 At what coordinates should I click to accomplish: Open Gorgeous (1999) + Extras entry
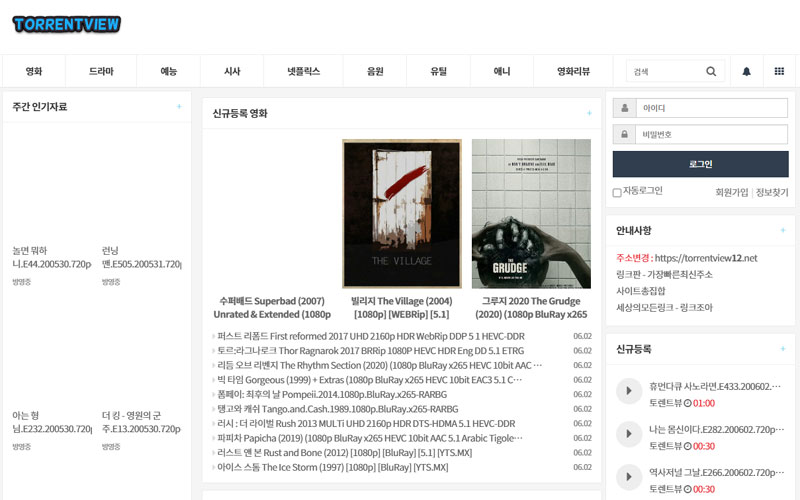tap(369, 380)
